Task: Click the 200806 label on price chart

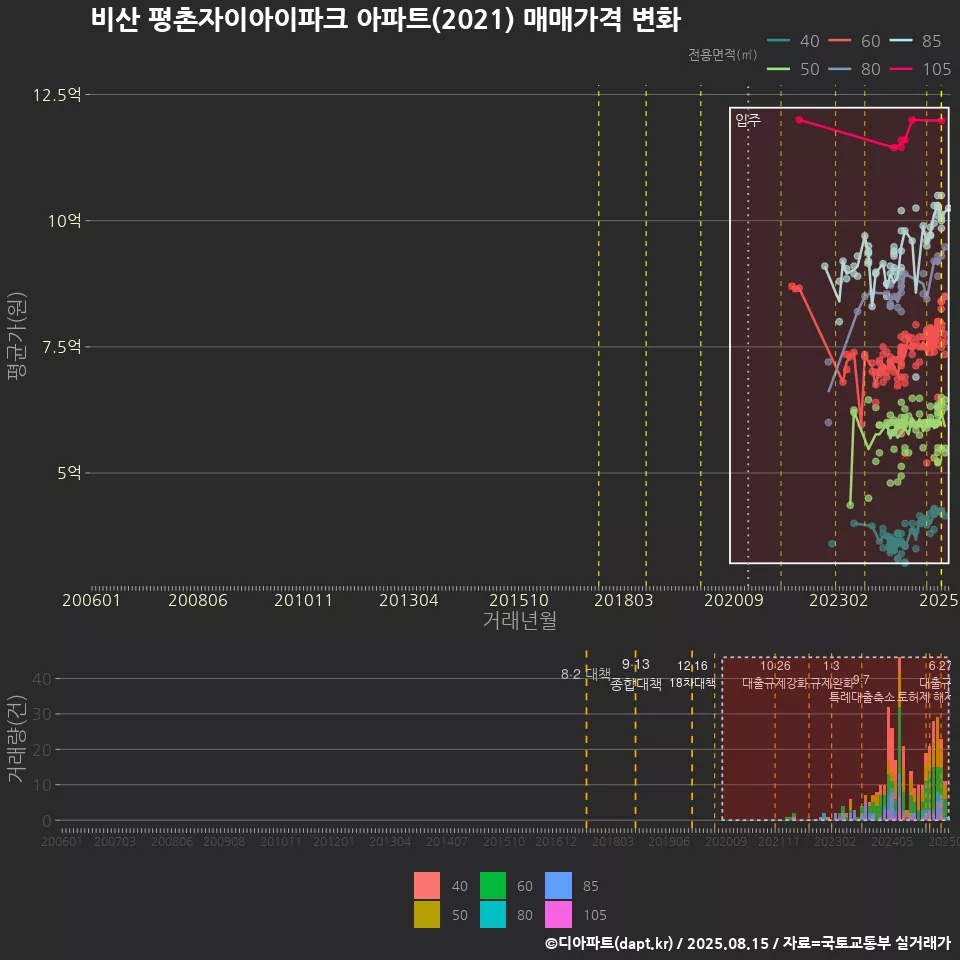Action: [x=198, y=600]
